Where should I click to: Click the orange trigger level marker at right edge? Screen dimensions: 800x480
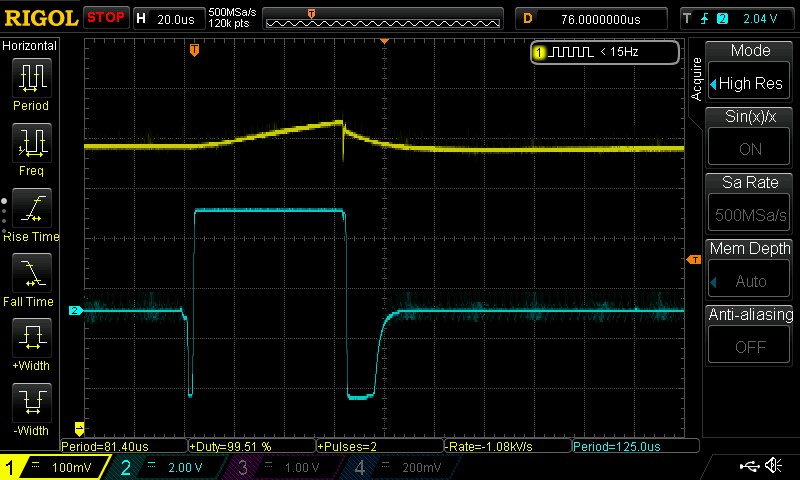(693, 260)
